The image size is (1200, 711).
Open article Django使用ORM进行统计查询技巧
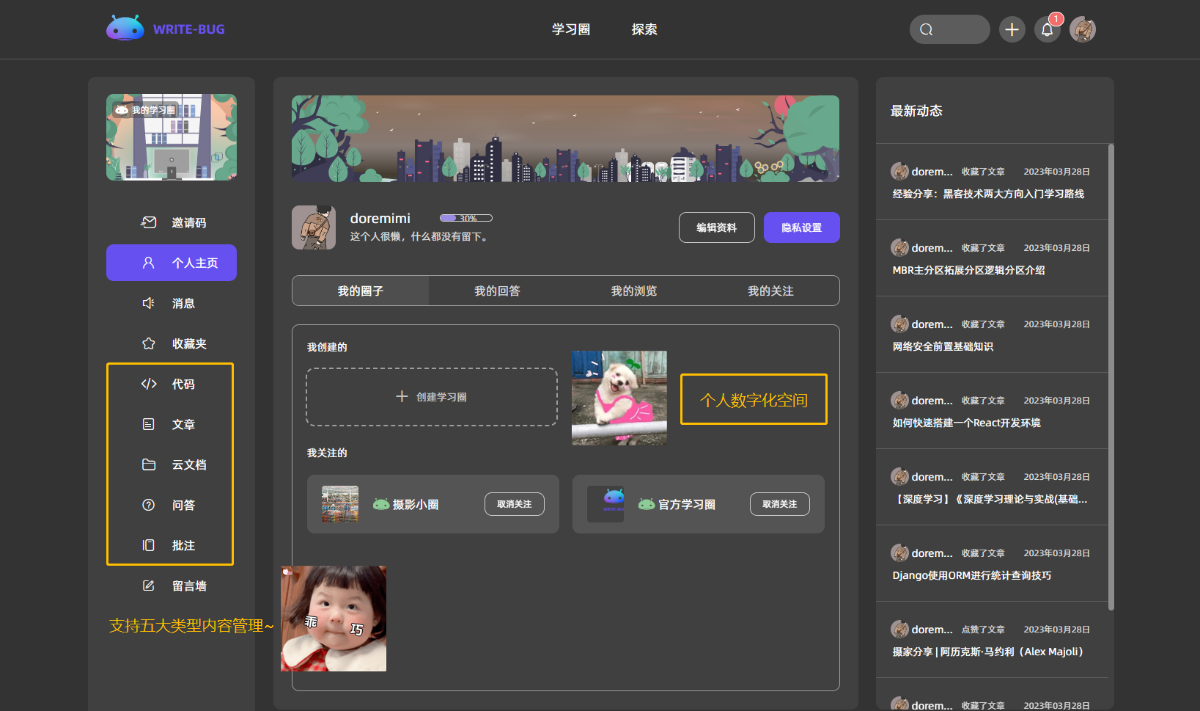pyautogui.click(x=971, y=575)
